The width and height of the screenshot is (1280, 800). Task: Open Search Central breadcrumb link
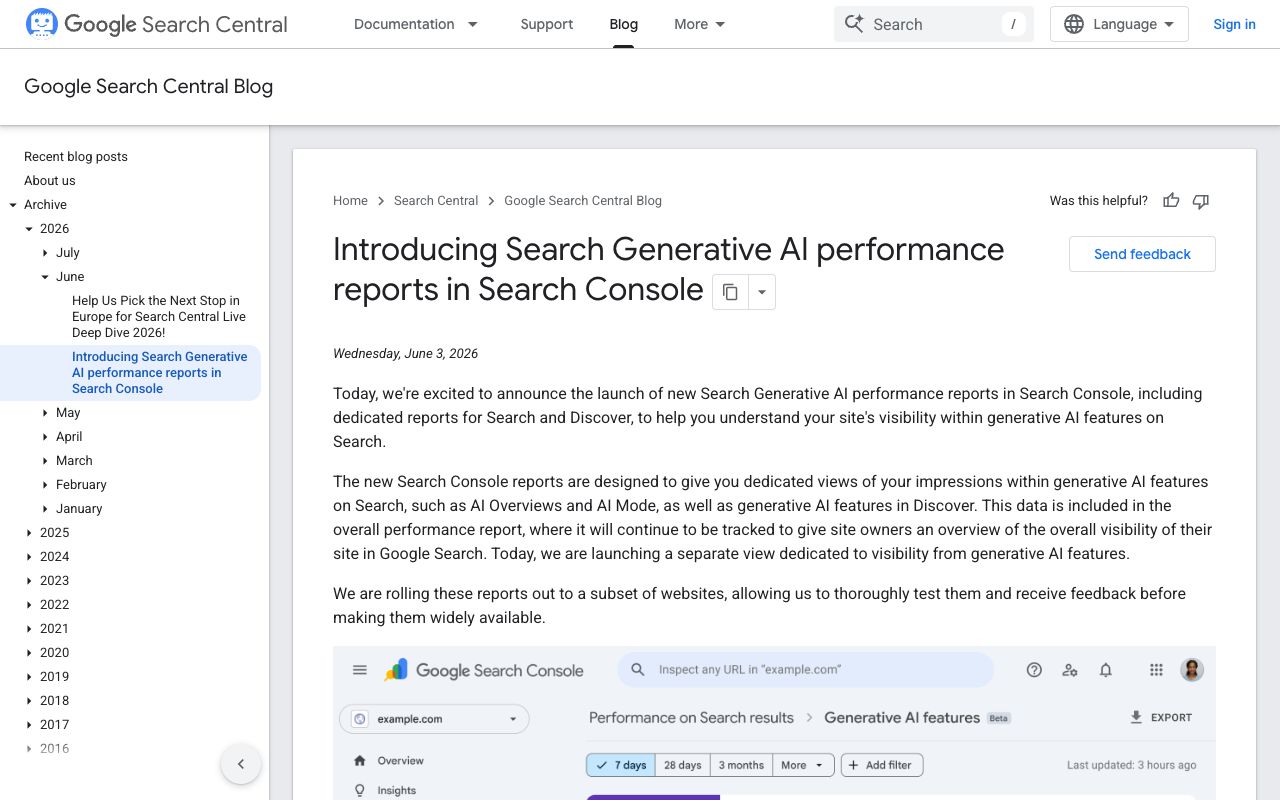(x=436, y=201)
